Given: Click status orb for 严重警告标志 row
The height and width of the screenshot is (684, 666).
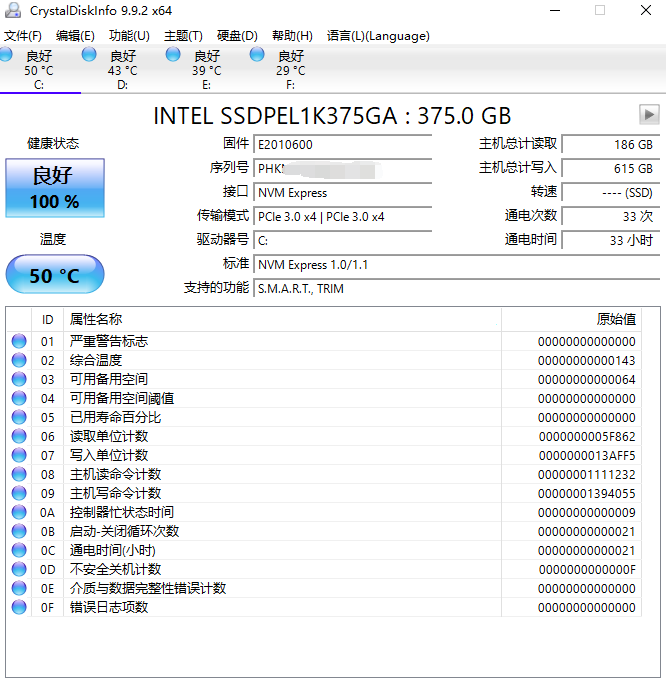Looking at the screenshot, I should [x=19, y=341].
